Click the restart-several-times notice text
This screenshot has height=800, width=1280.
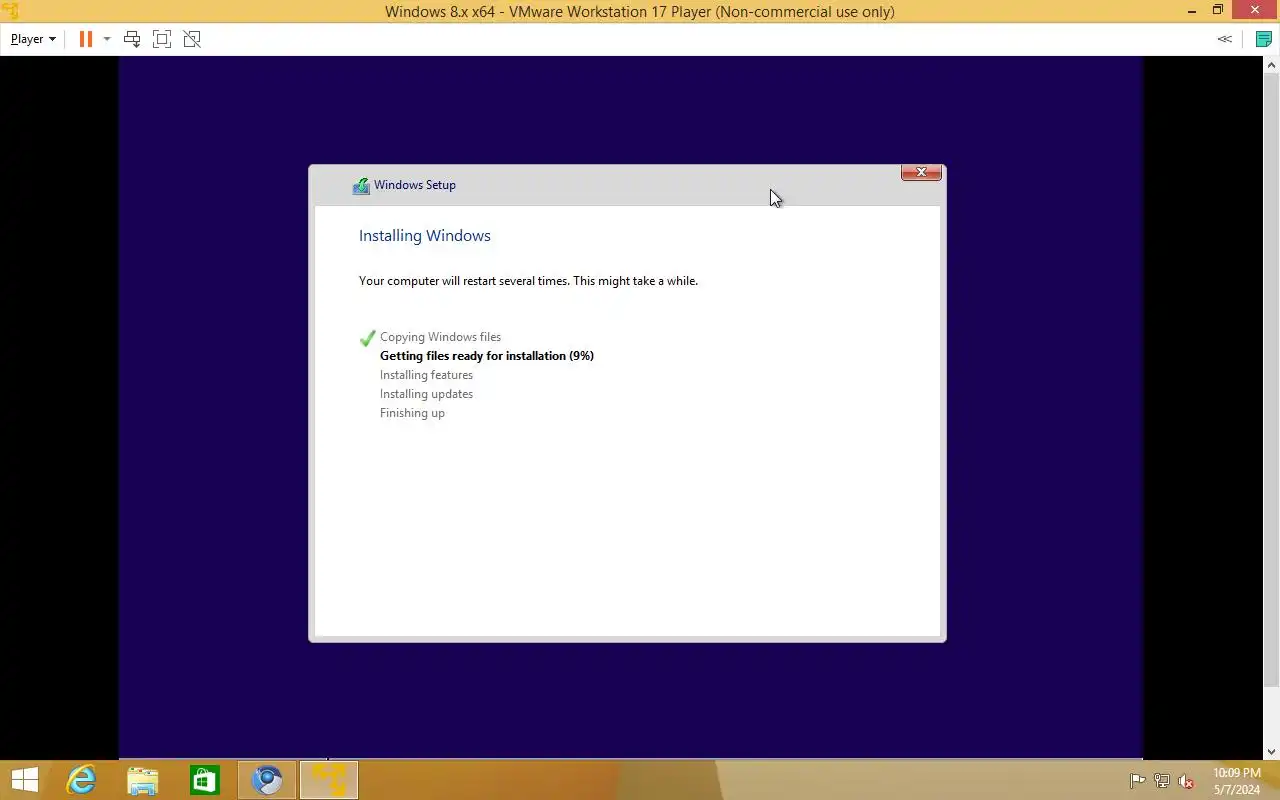[528, 281]
